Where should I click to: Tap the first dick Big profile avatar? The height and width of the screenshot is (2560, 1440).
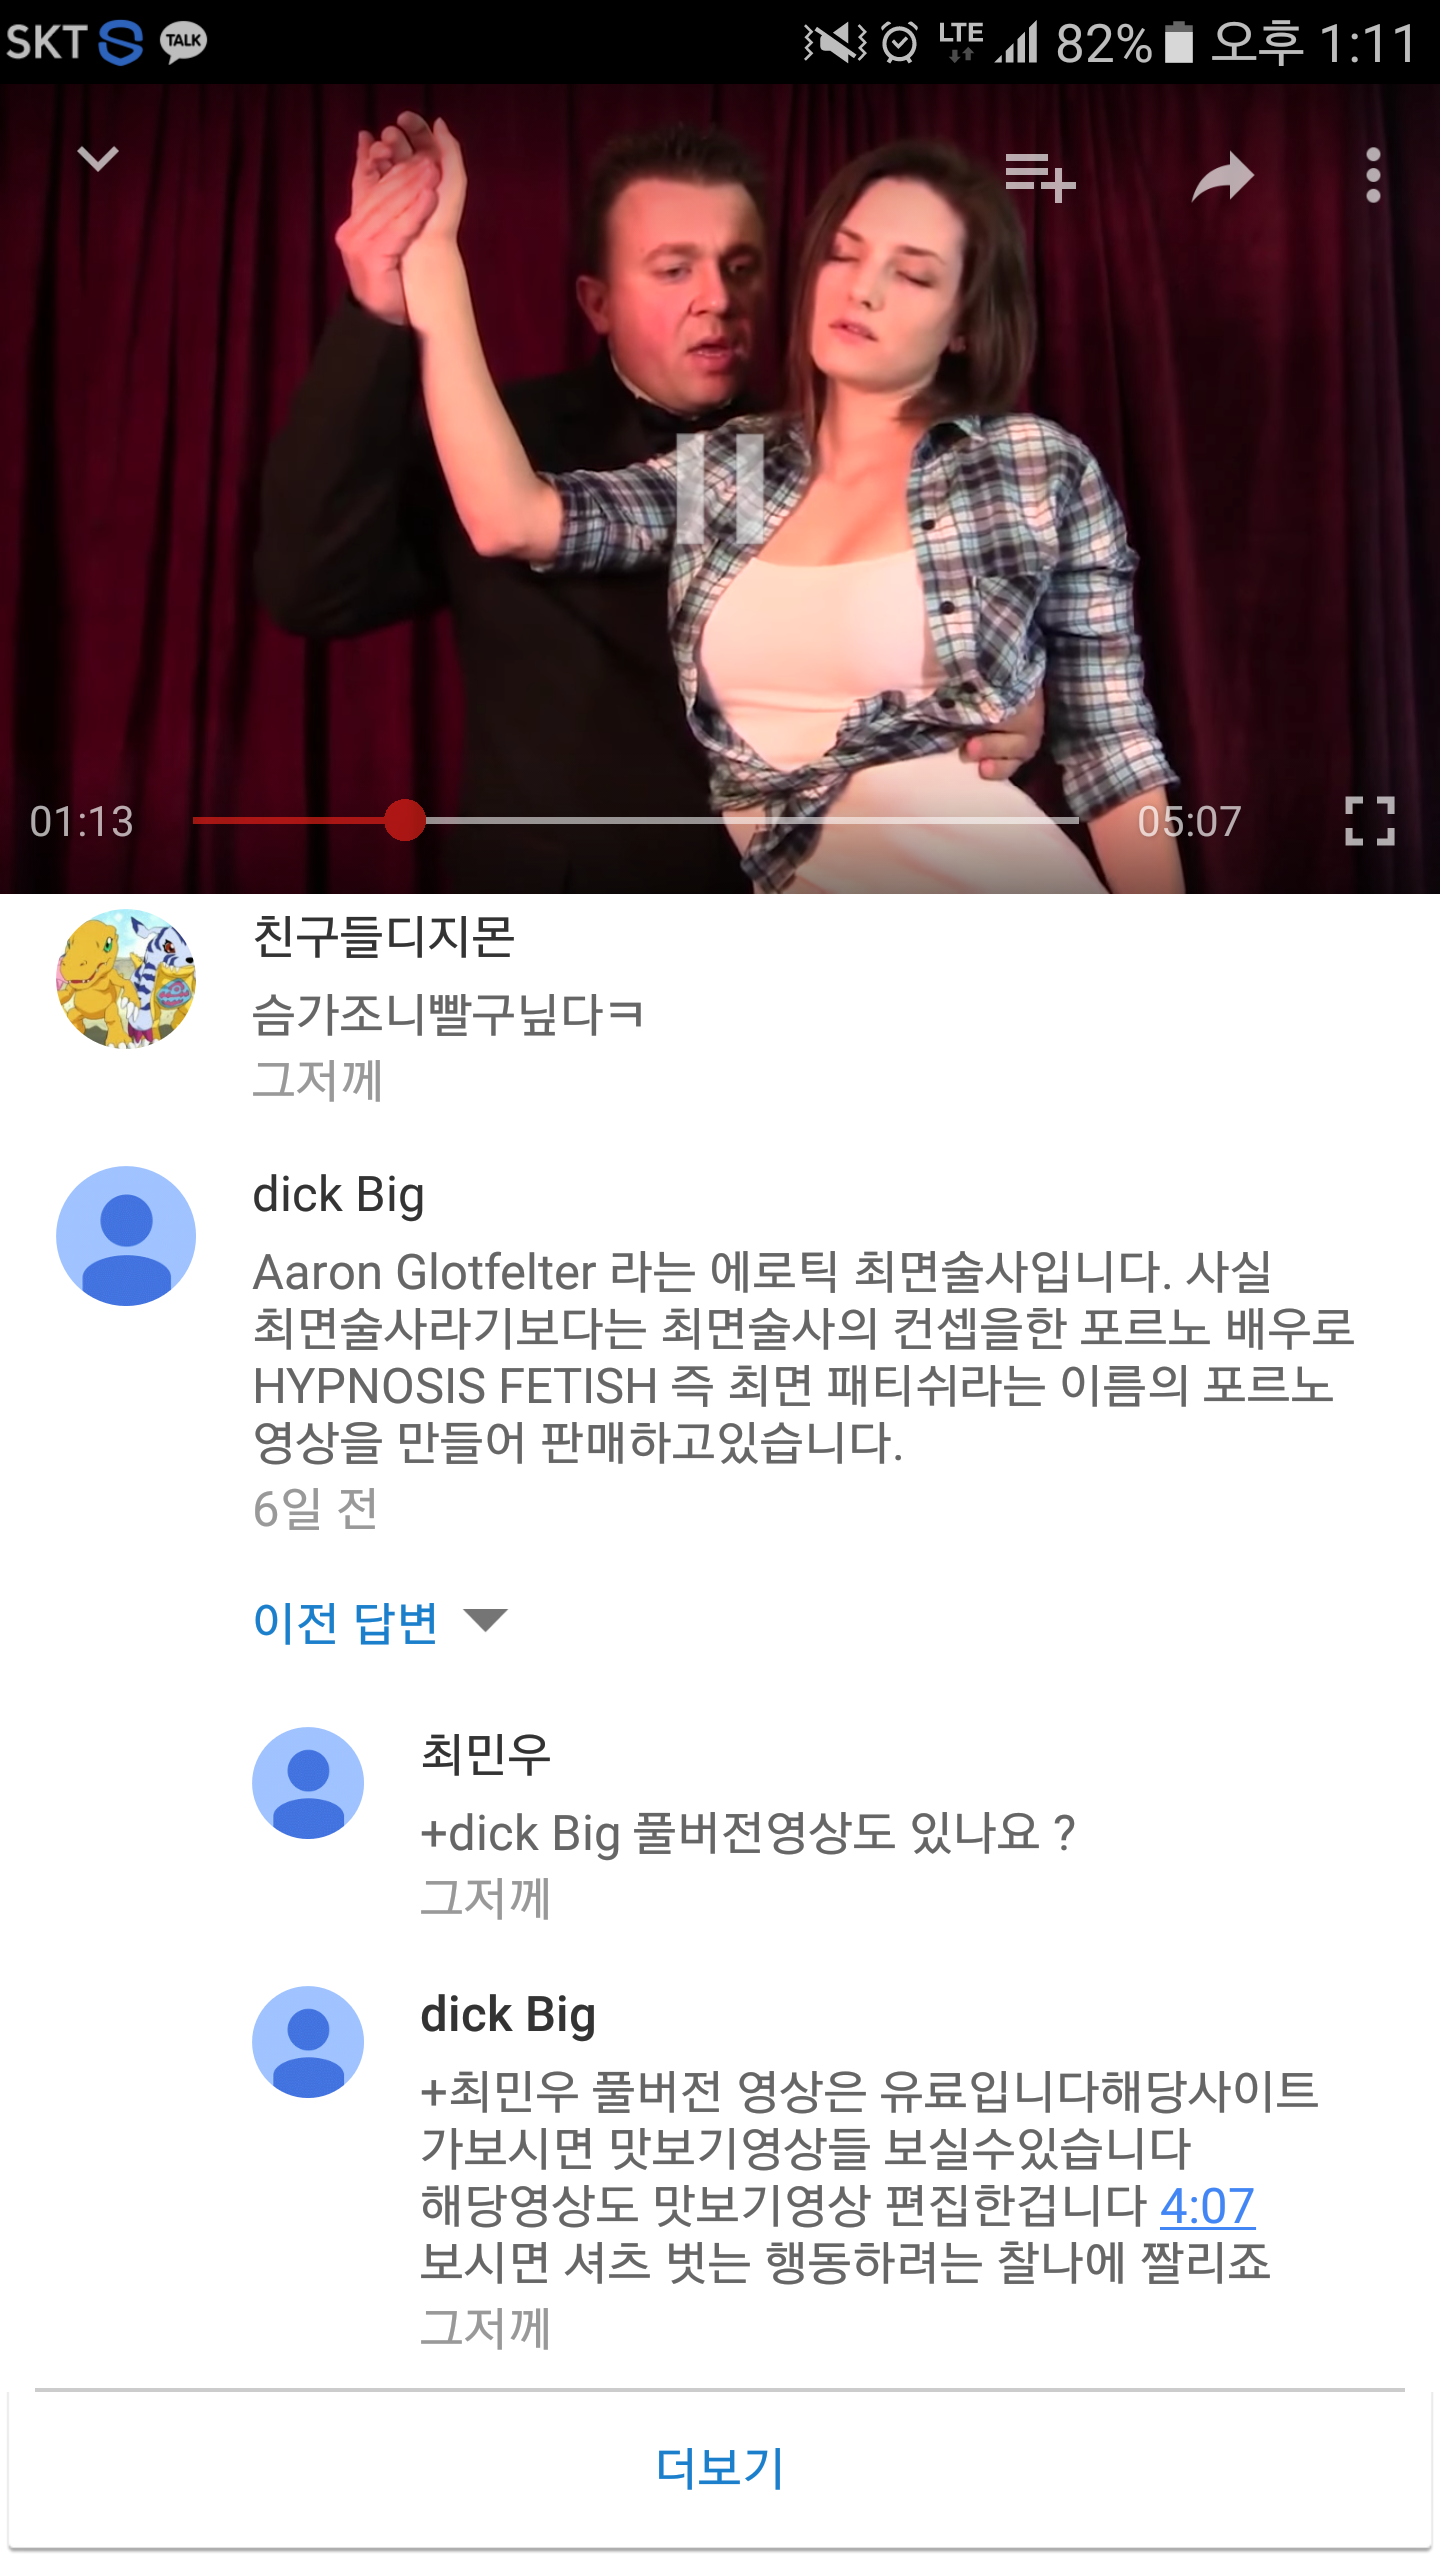125,1236
